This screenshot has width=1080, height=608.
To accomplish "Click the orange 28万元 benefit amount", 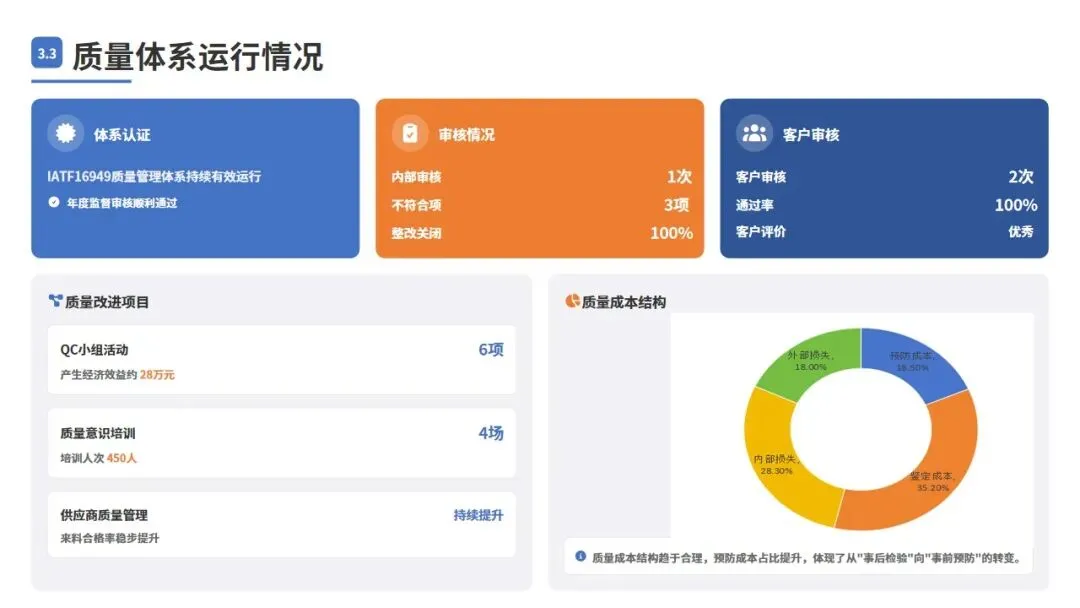I will coord(157,375).
